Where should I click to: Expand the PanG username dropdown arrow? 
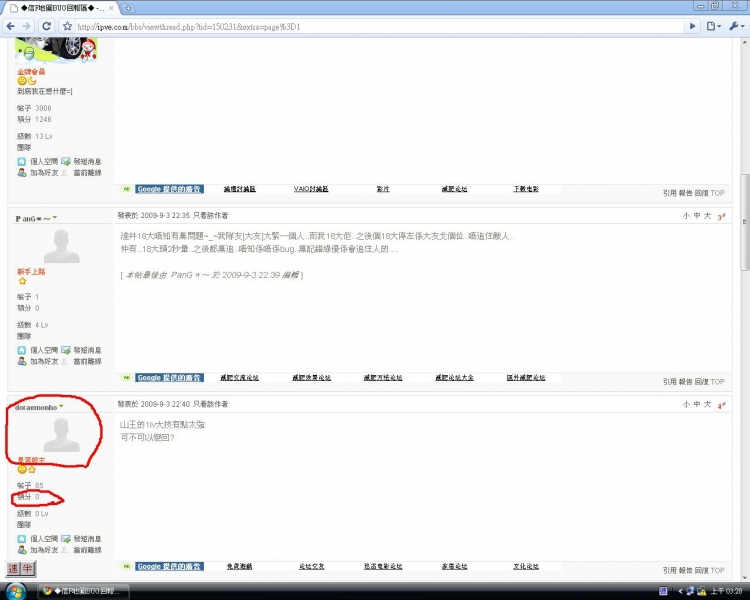coord(55,218)
